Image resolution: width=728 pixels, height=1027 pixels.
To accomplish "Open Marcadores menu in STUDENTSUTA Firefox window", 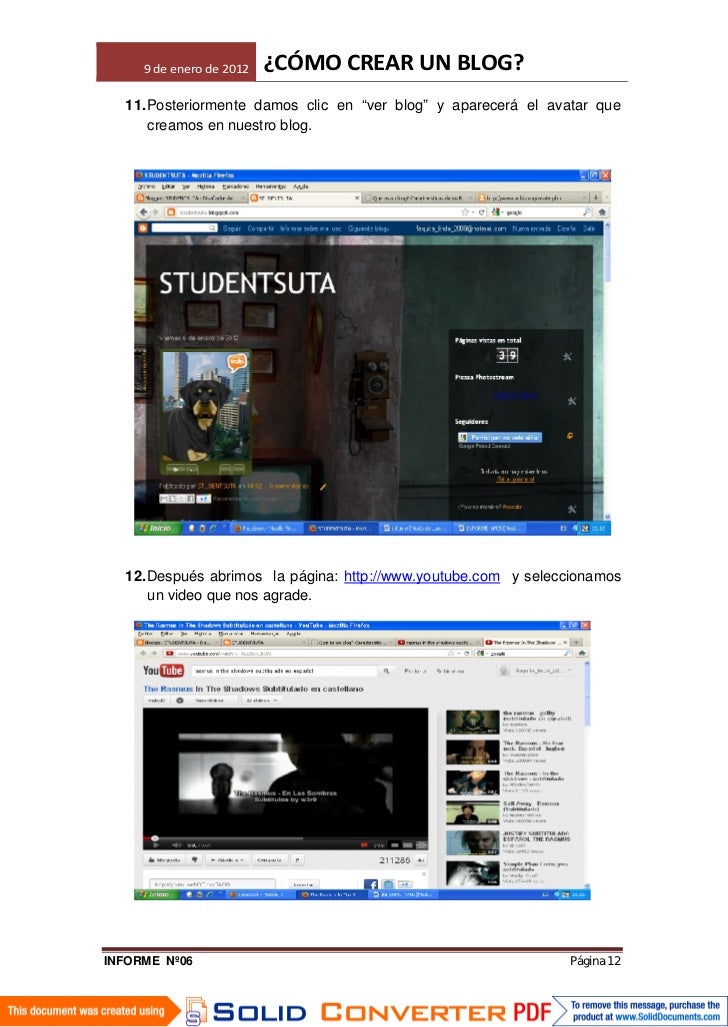I will 236,187.
